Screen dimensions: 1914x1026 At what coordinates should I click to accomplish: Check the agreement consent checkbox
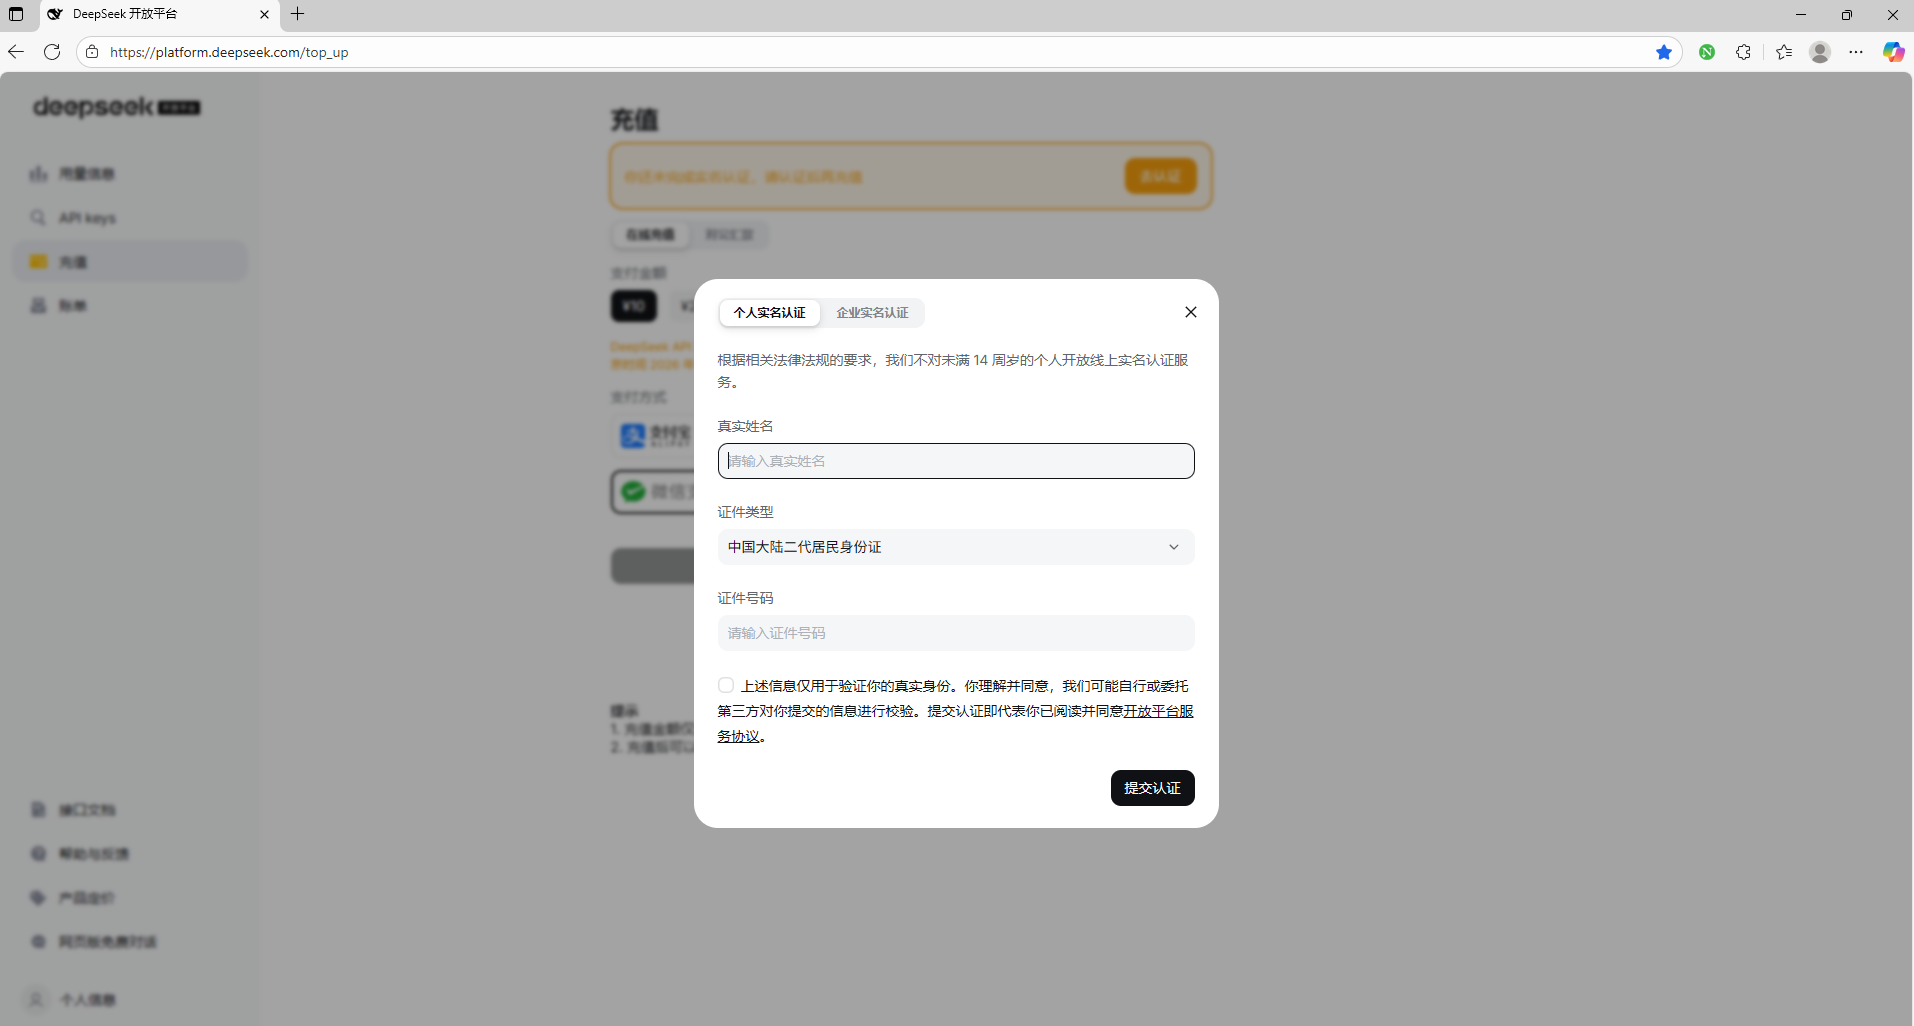726,685
